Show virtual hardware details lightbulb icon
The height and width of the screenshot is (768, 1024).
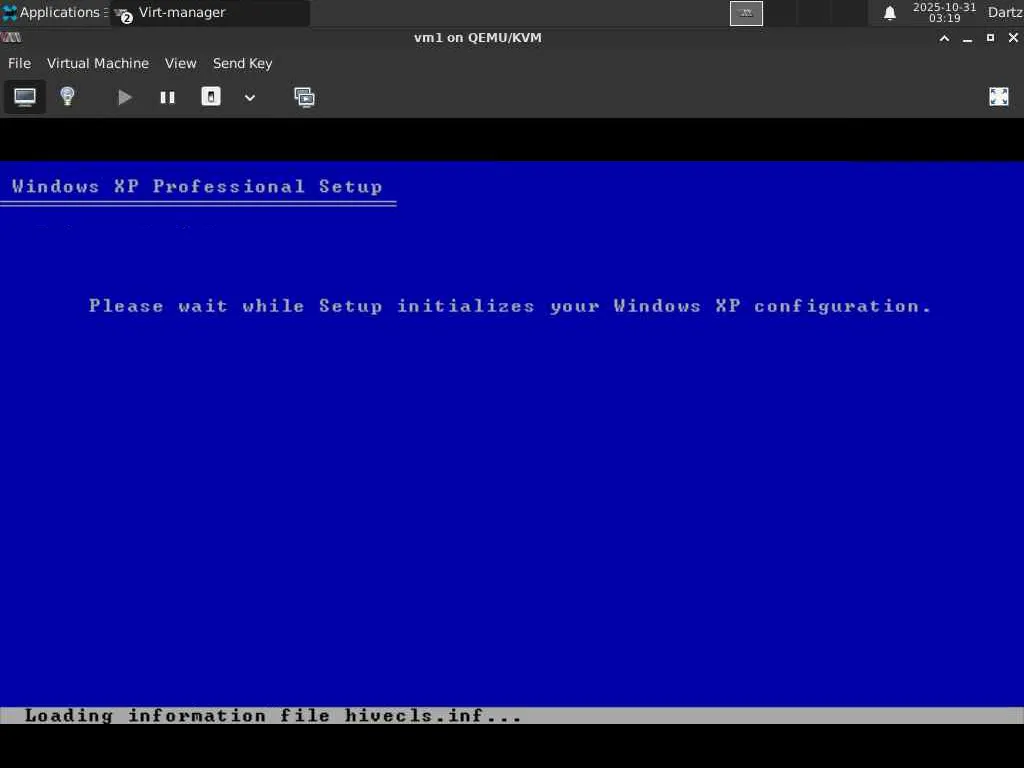click(x=67, y=97)
